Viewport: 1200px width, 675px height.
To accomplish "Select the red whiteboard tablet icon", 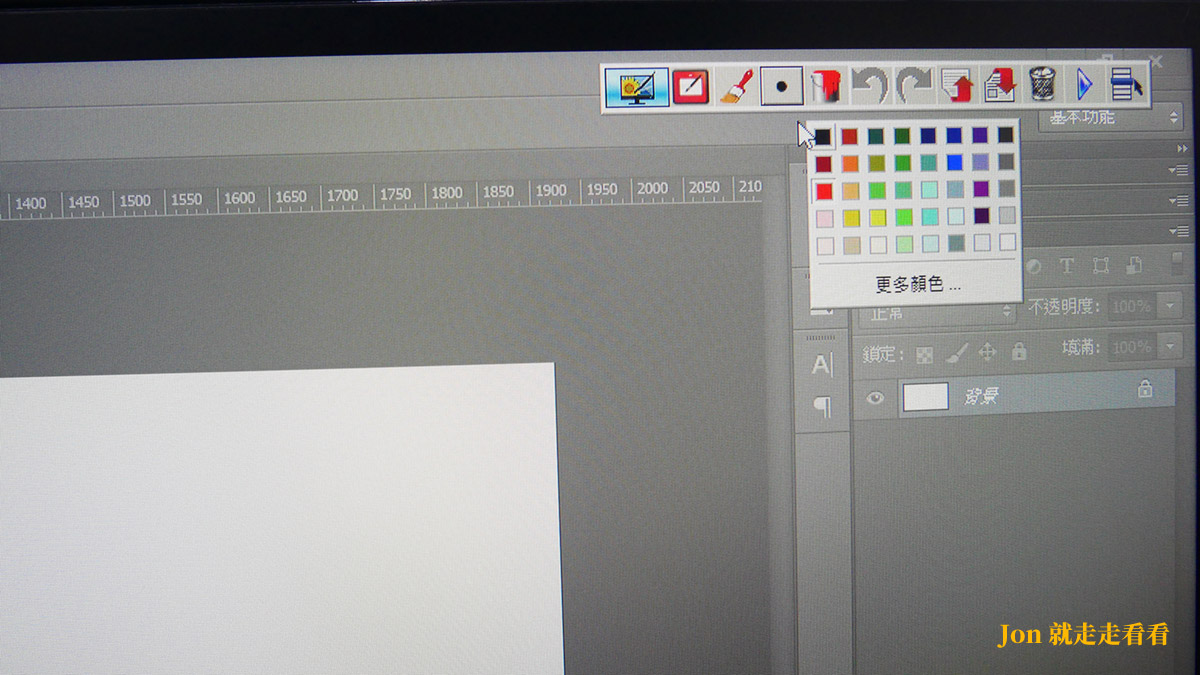I will point(690,87).
